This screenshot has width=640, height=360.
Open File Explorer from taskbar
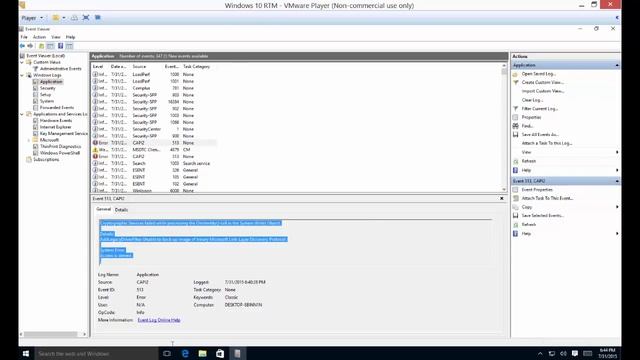click(202, 353)
